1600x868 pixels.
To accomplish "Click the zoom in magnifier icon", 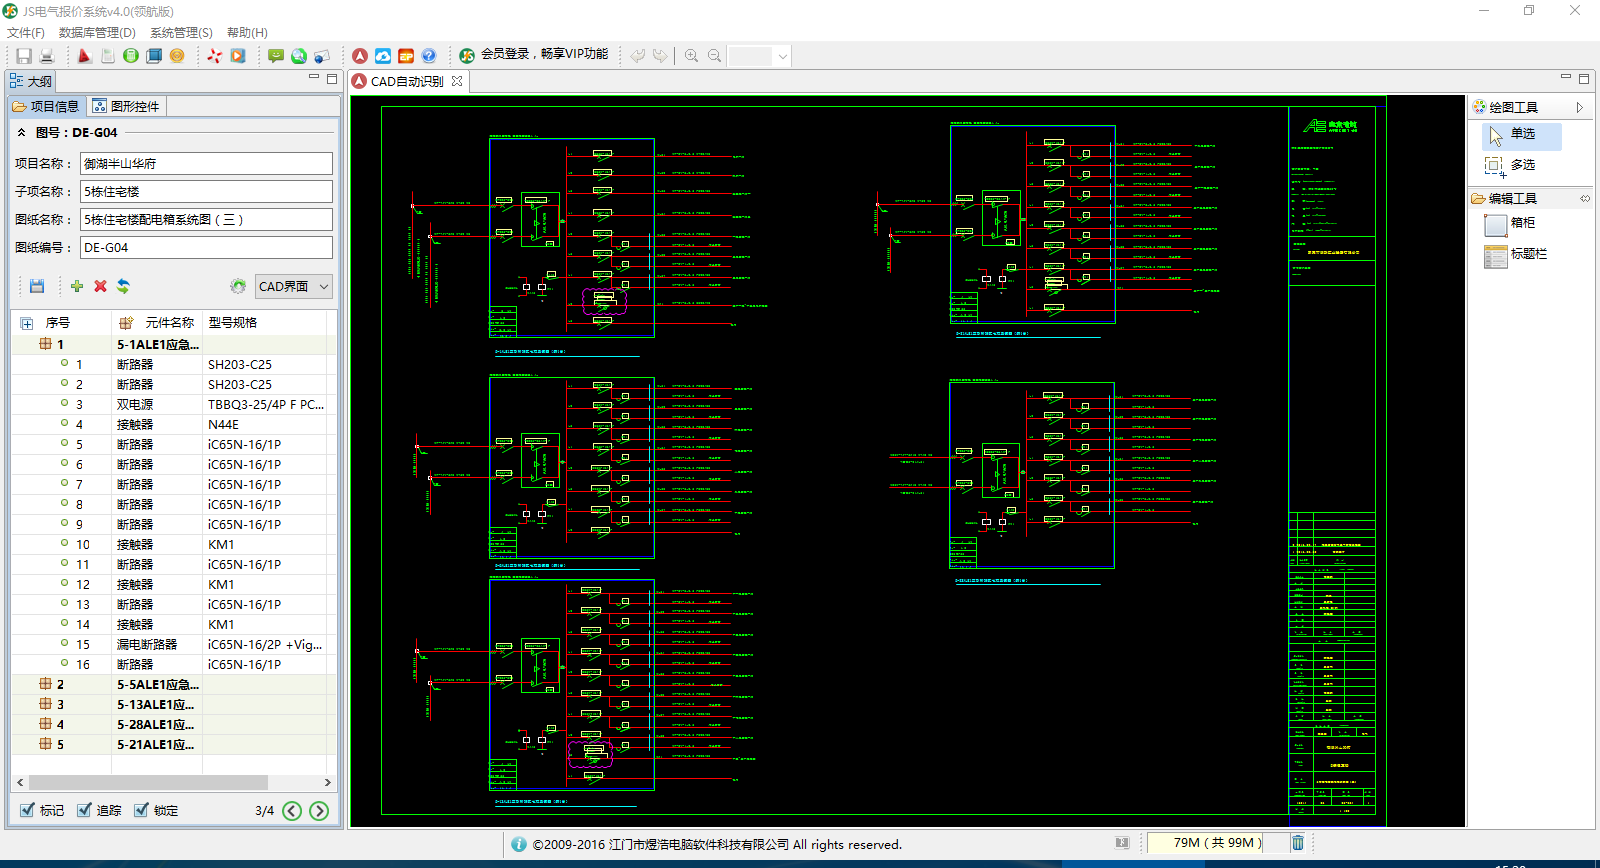I will tap(691, 56).
